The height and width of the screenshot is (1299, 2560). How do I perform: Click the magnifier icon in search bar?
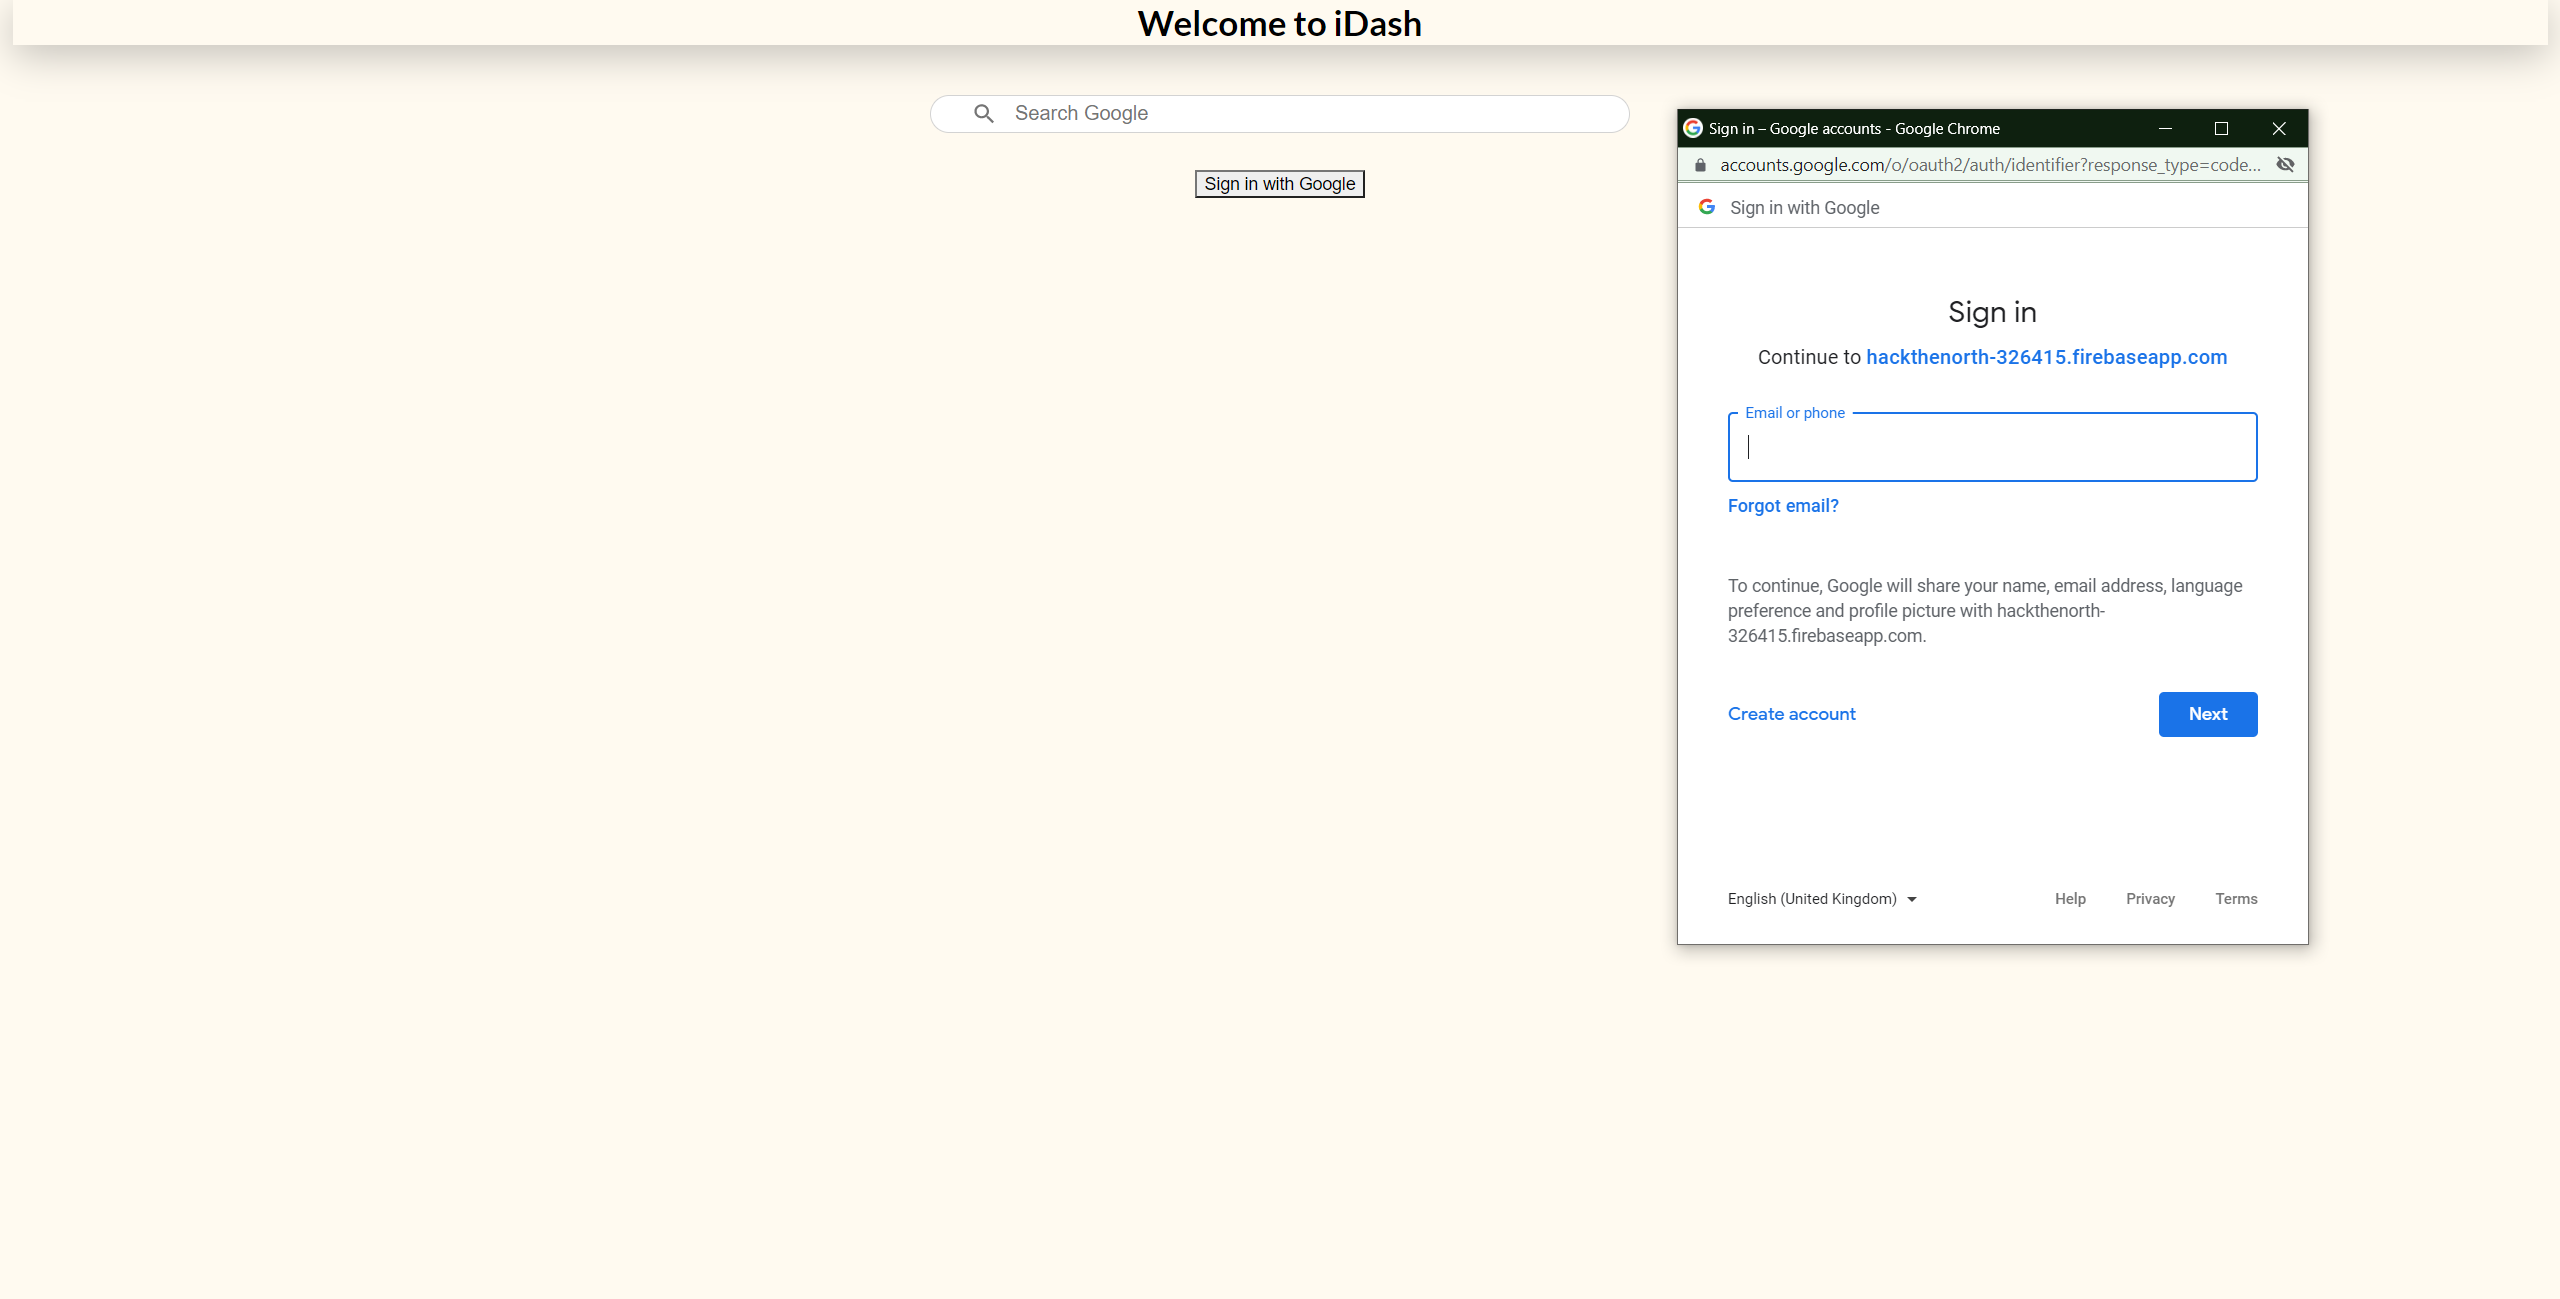(x=984, y=114)
